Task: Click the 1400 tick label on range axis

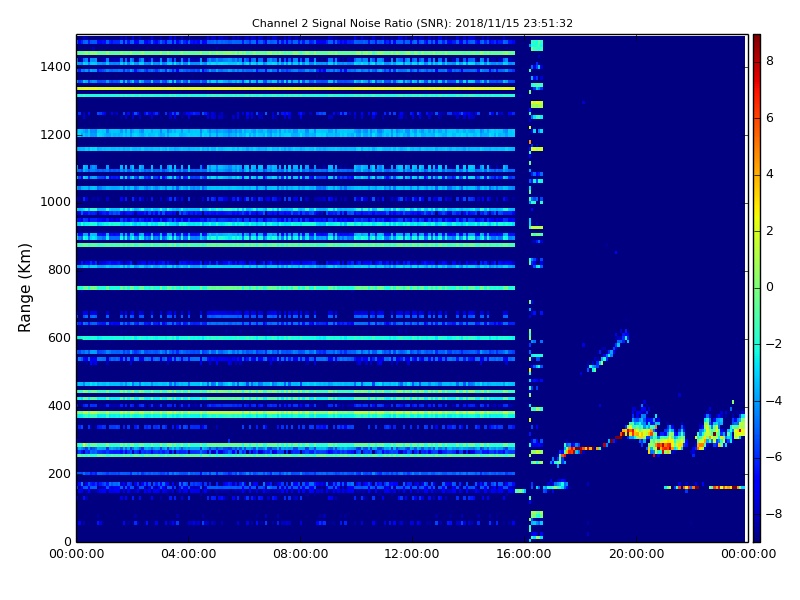Action: (56, 67)
